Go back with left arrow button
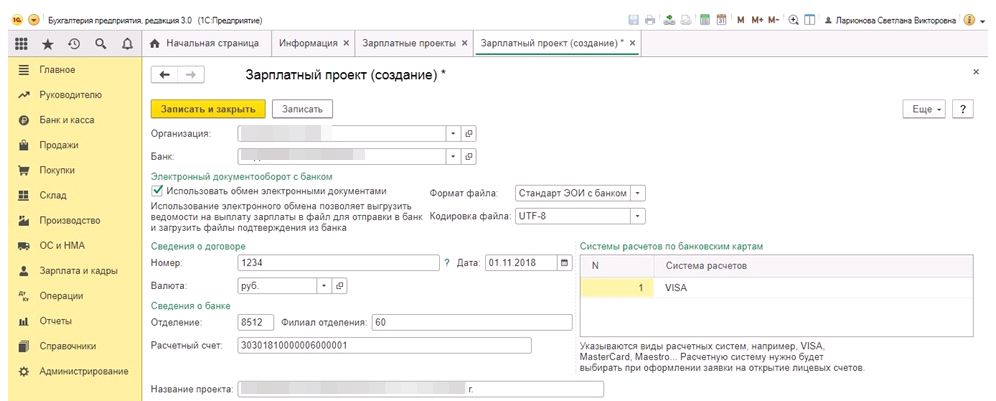Image resolution: width=996 pixels, height=401 pixels. pos(165,75)
